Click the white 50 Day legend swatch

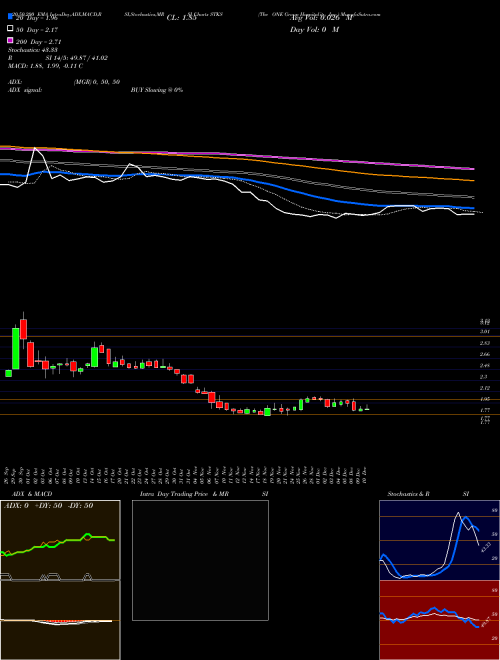[x=11, y=29]
